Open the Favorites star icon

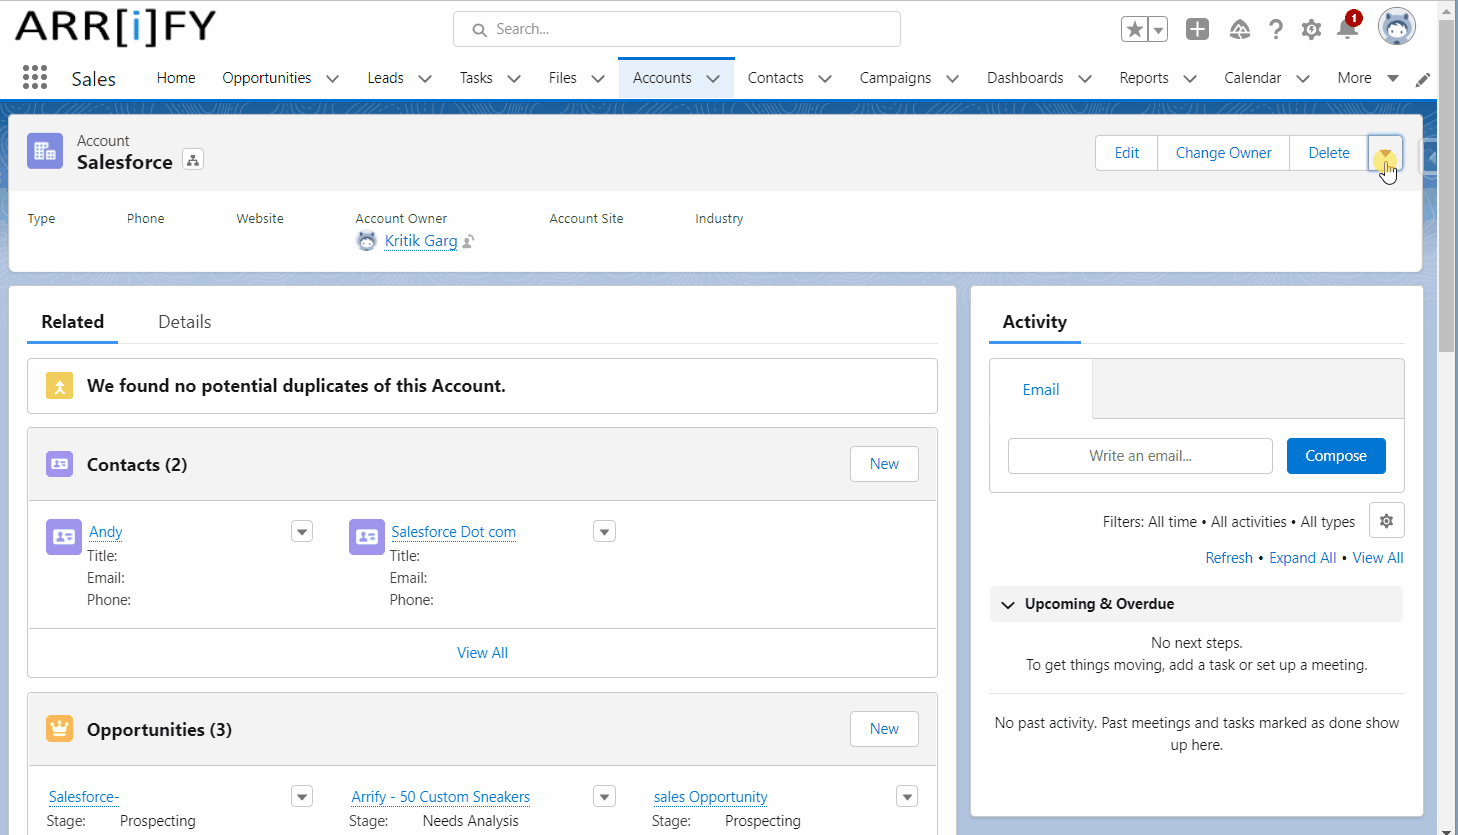click(1134, 29)
